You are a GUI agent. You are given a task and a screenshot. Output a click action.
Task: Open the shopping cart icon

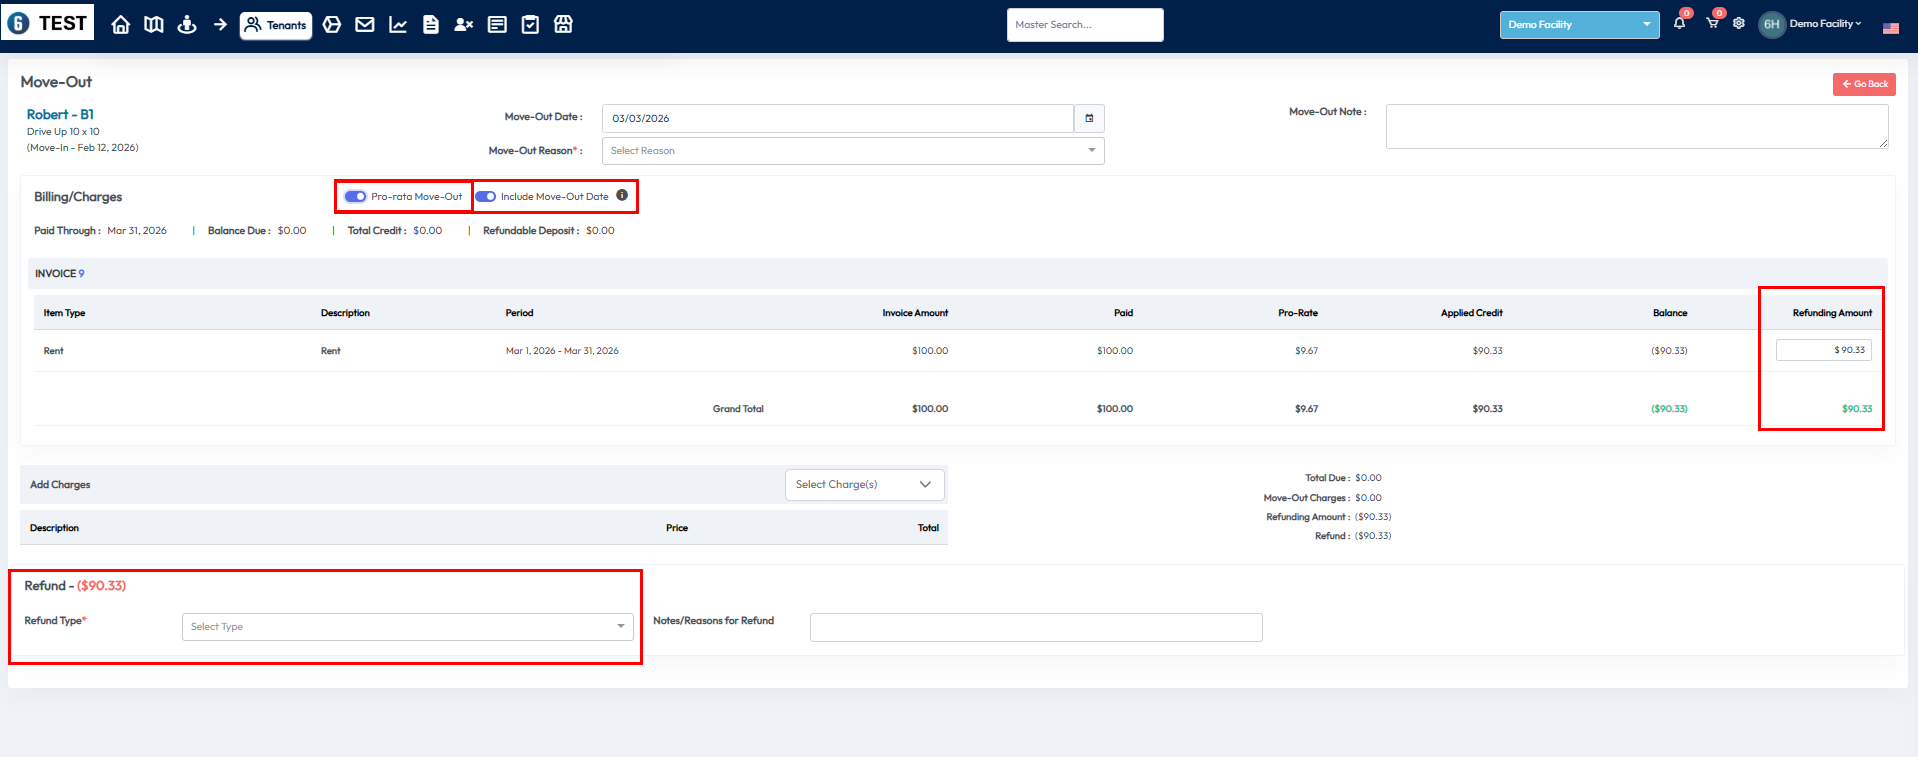pos(1712,23)
